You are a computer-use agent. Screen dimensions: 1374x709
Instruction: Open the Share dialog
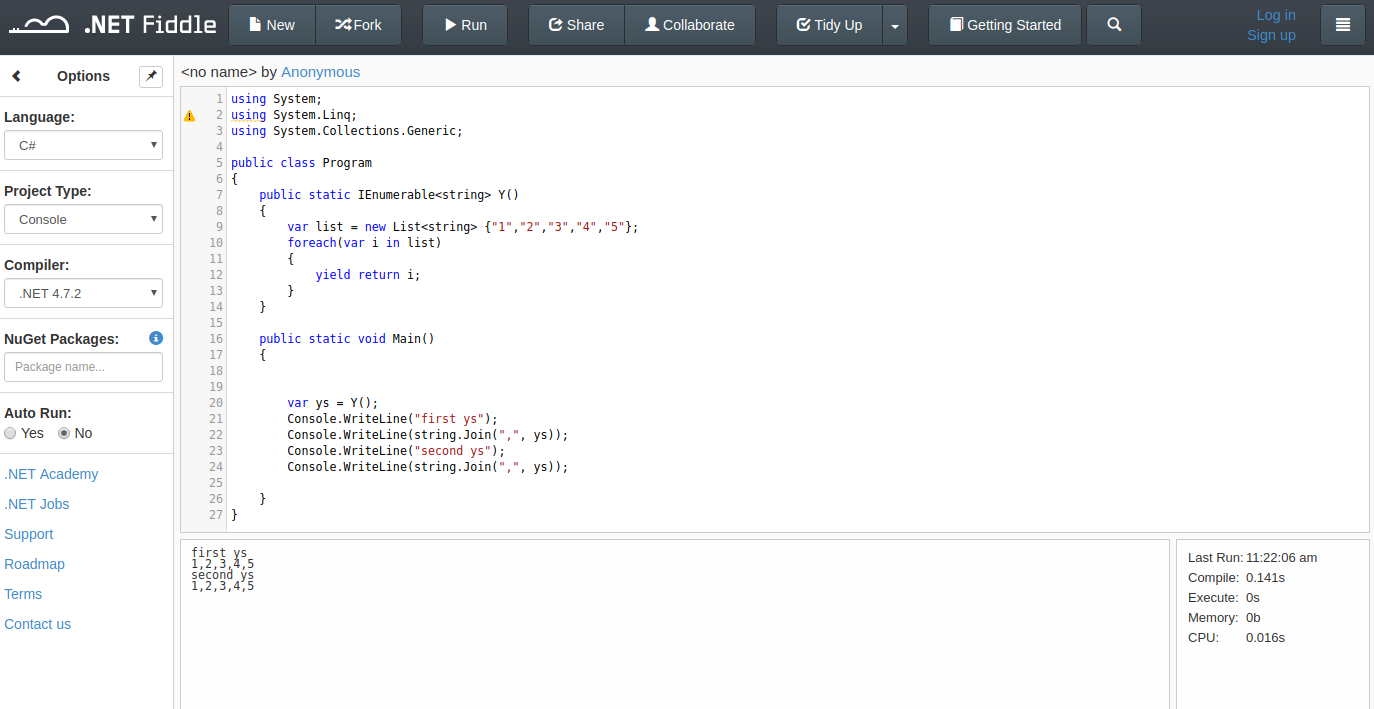tap(576, 25)
